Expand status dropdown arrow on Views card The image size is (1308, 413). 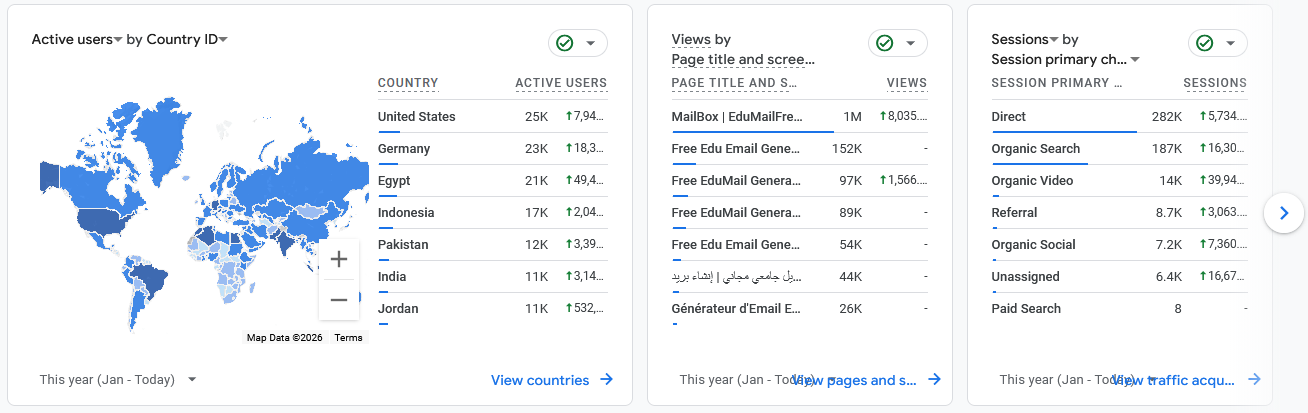pyautogui.click(x=910, y=43)
